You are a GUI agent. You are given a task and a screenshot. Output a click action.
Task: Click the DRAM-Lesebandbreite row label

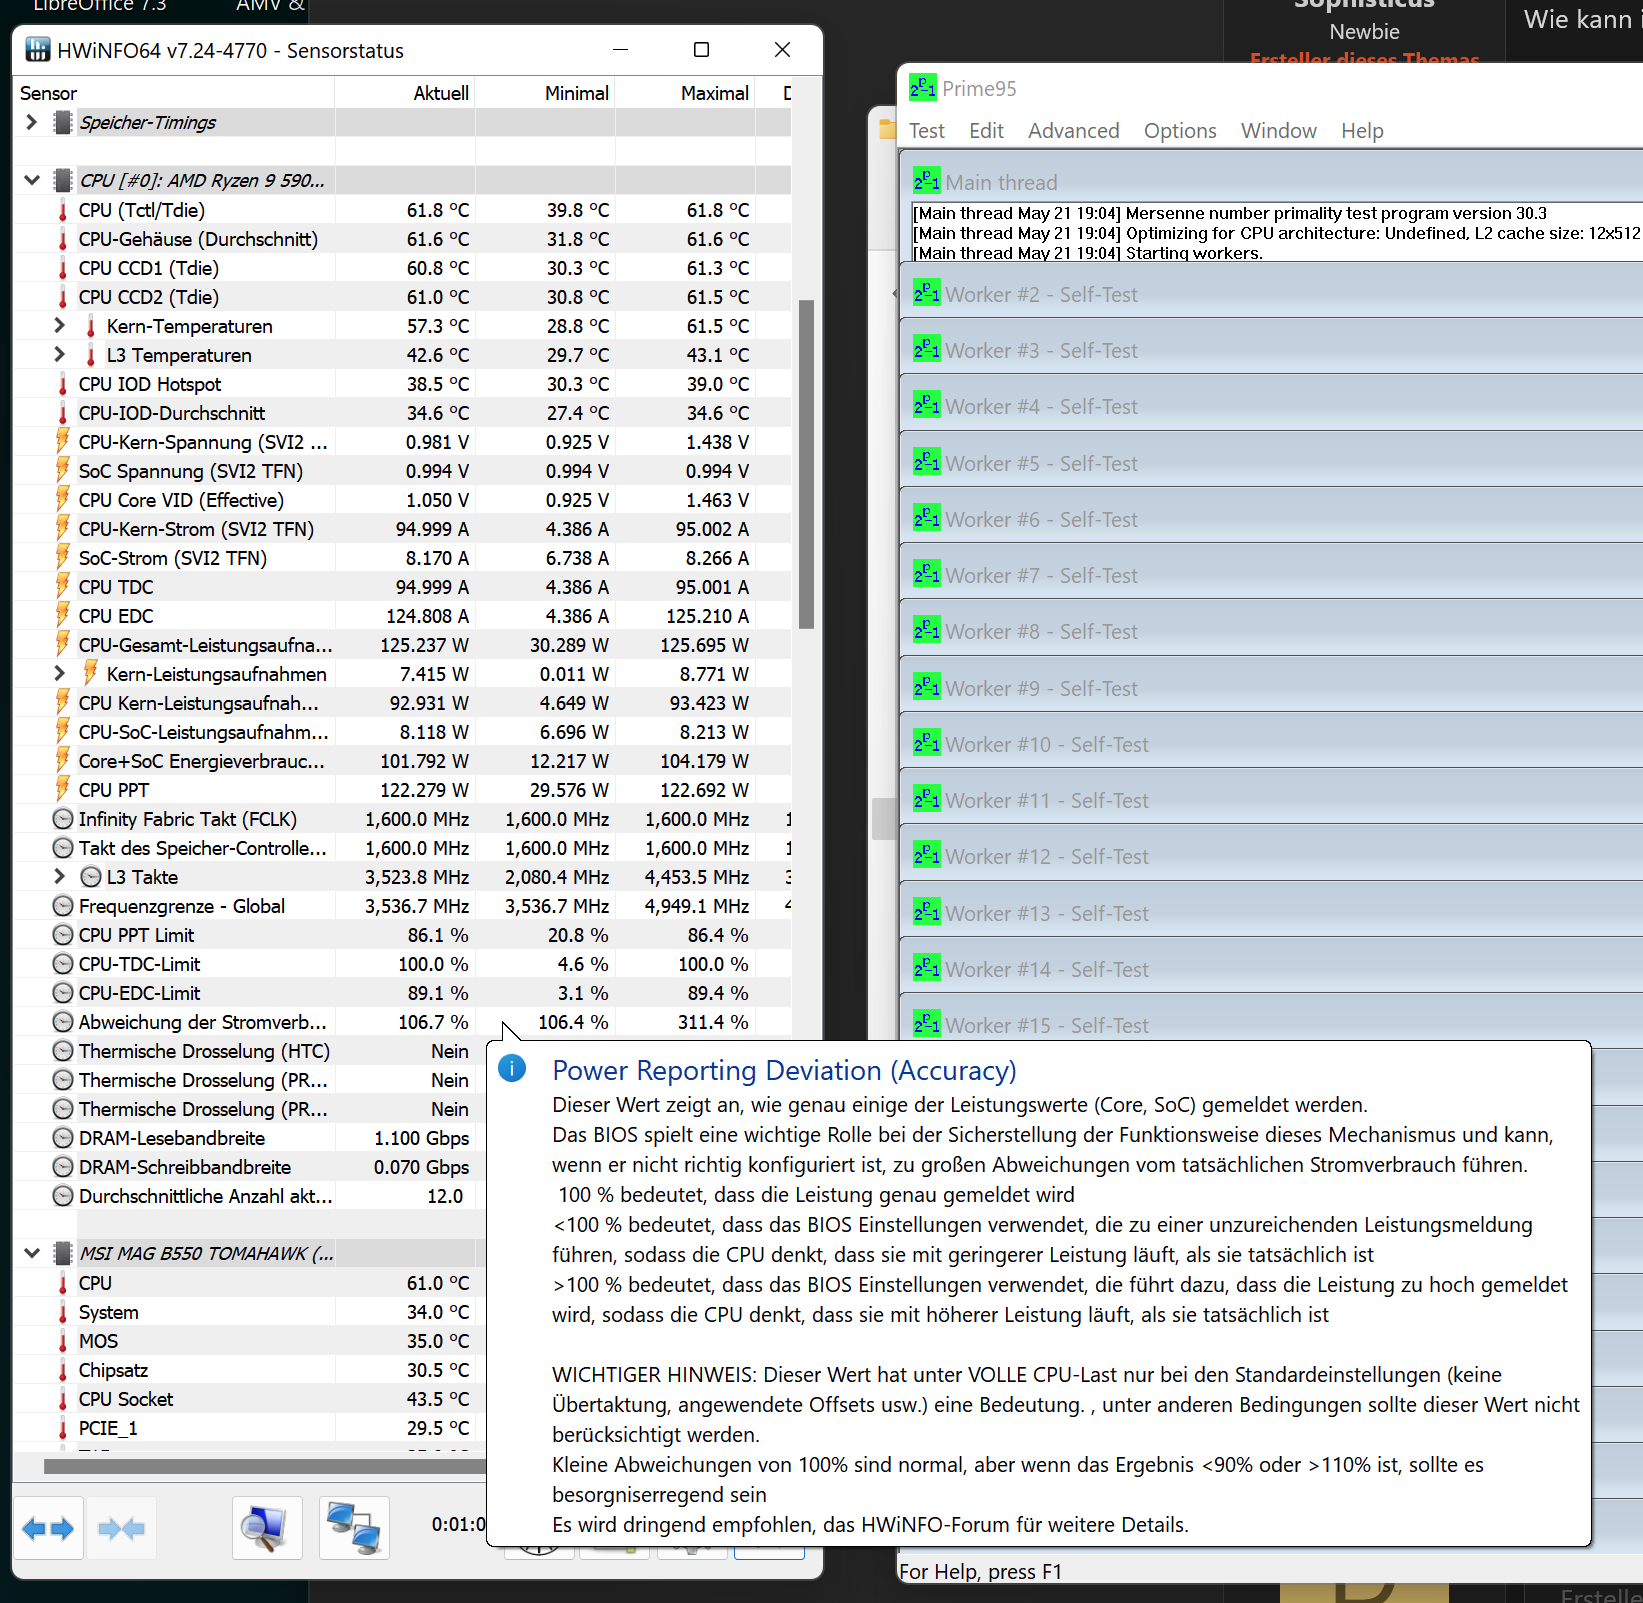pyautogui.click(x=172, y=1138)
